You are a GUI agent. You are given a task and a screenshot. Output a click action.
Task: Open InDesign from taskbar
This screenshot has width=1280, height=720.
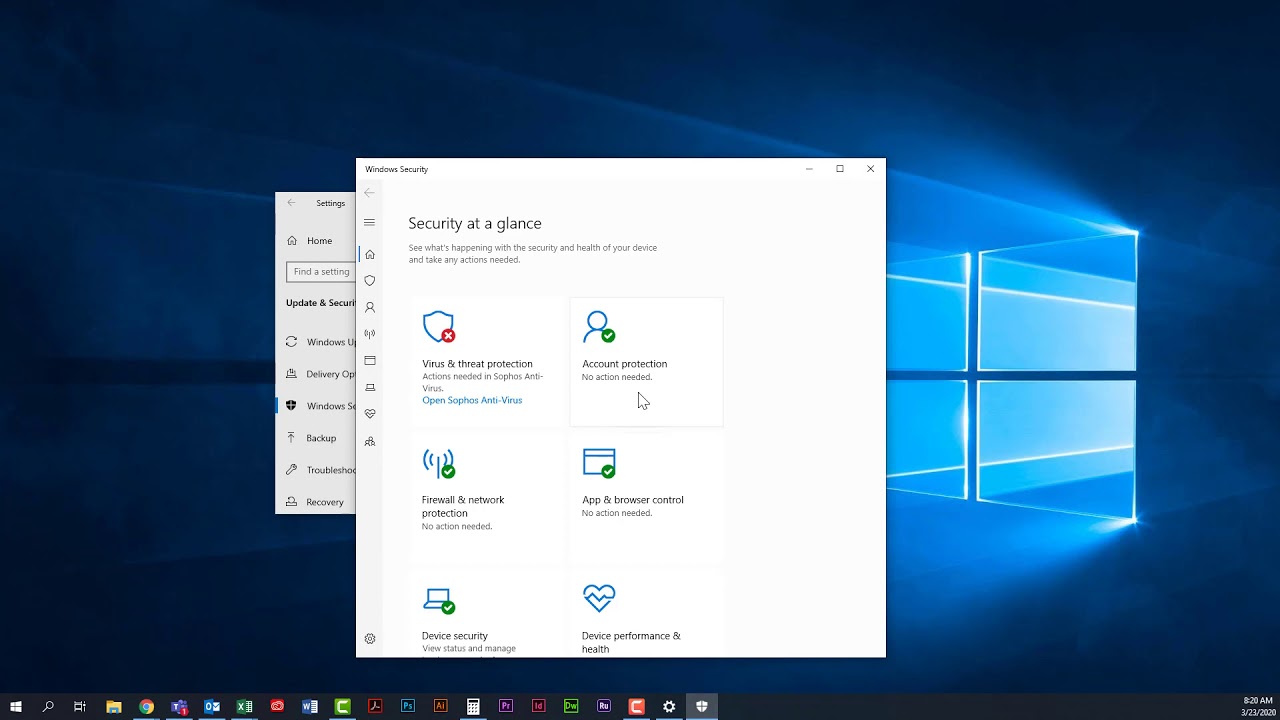click(539, 706)
